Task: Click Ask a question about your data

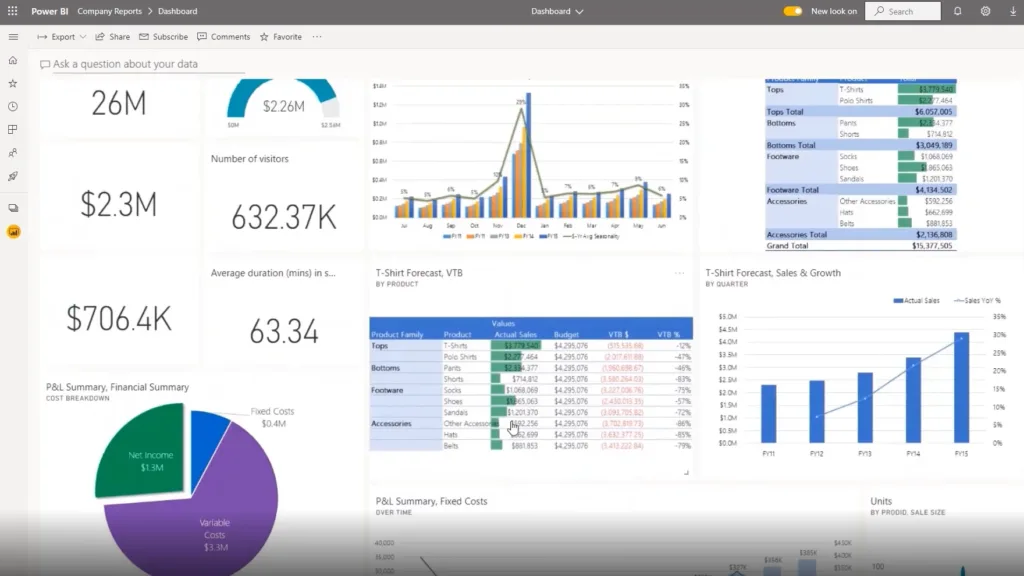Action: click(x=125, y=64)
